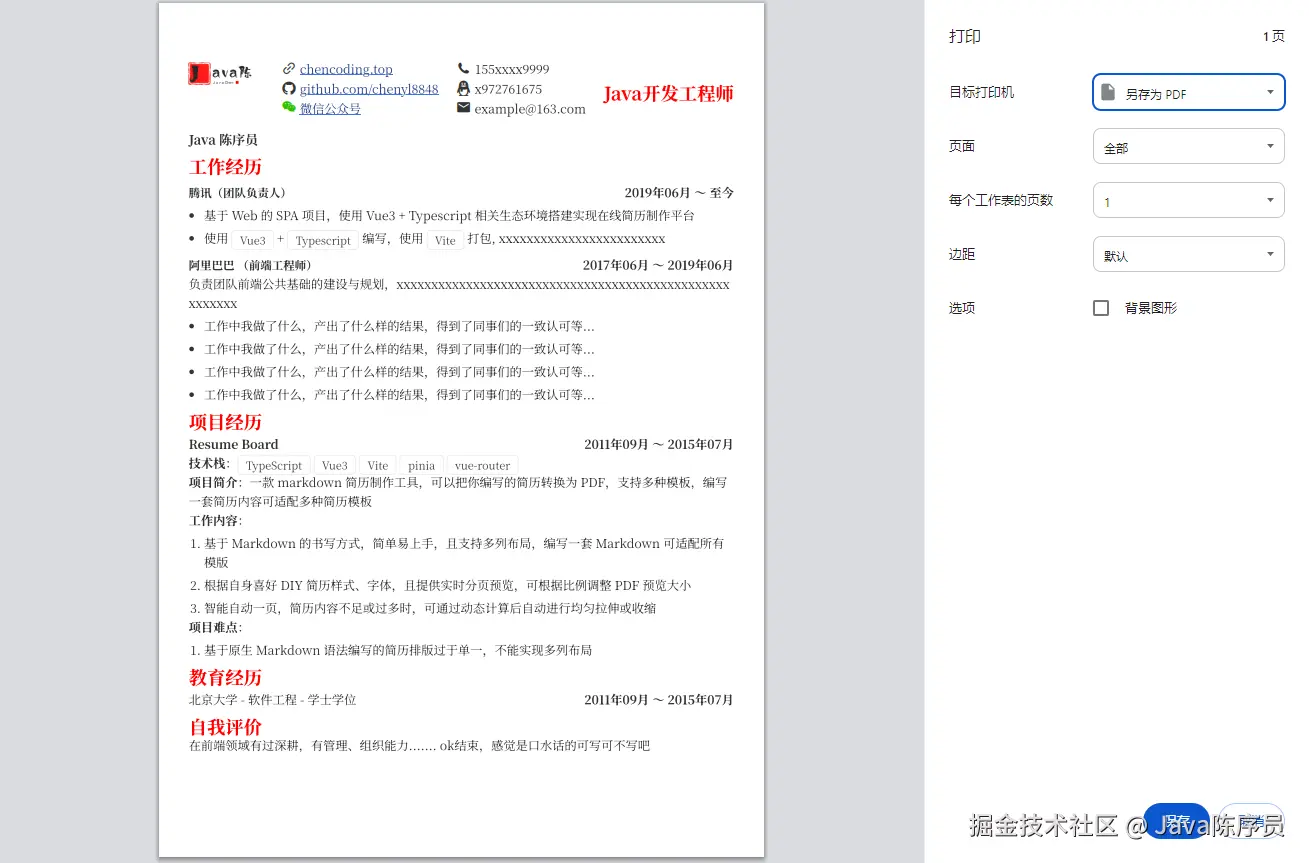The height and width of the screenshot is (863, 1309).
Task: Click the 腾讯（团队负责人）job title
Action: click(x=238, y=193)
